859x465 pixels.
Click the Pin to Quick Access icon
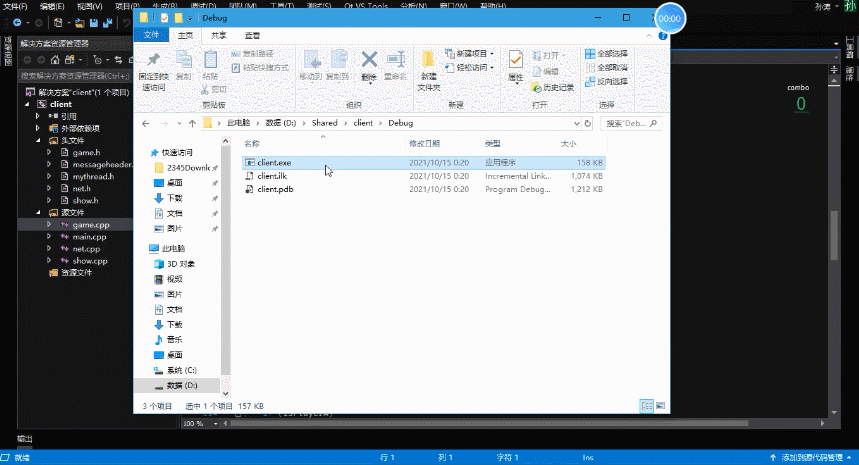pos(154,59)
